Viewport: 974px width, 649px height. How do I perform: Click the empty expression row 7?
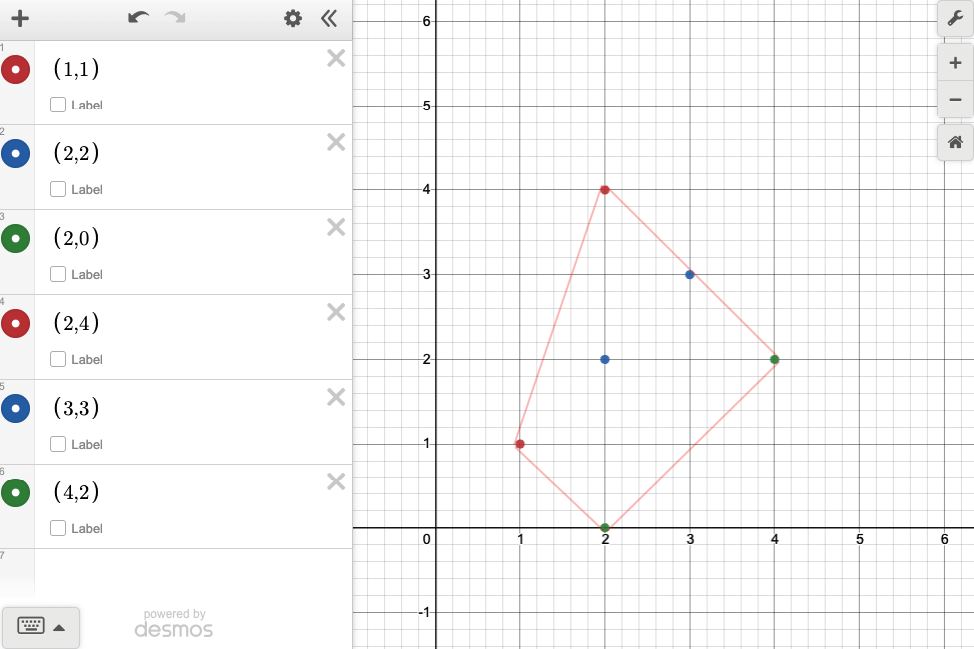[190, 570]
